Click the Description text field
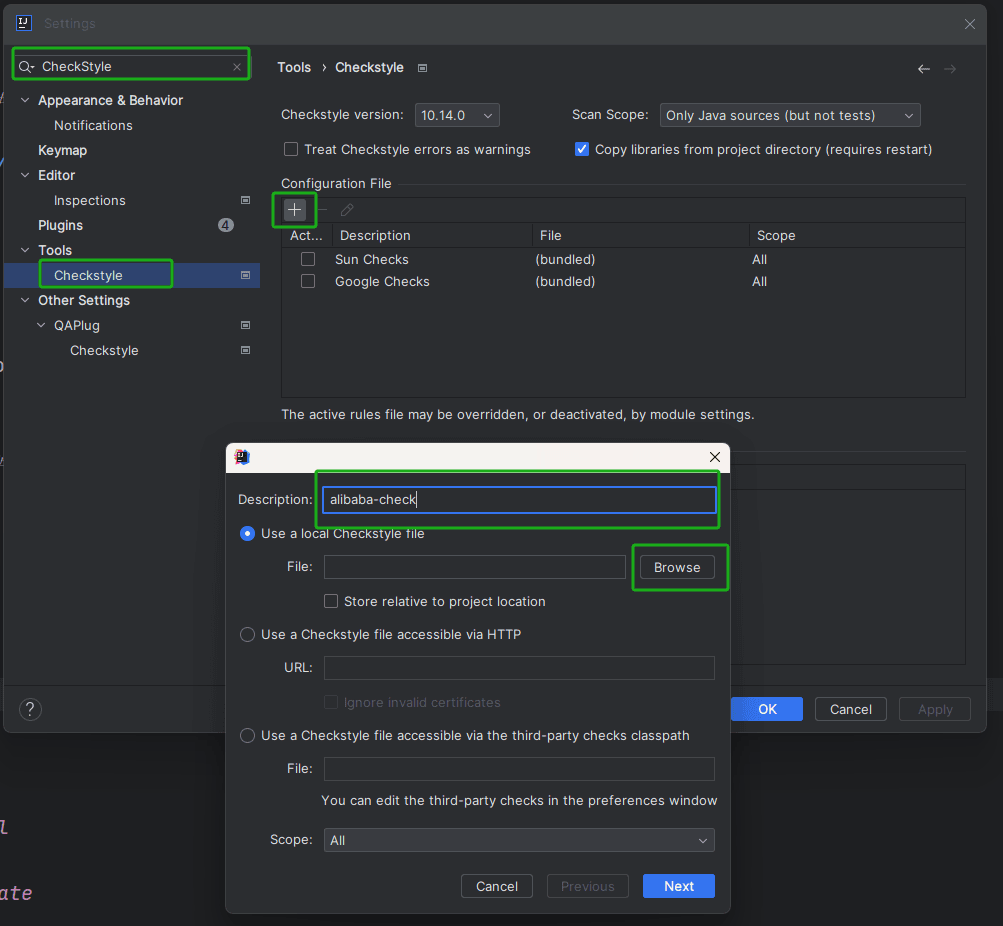This screenshot has height=926, width=1003. coord(518,499)
